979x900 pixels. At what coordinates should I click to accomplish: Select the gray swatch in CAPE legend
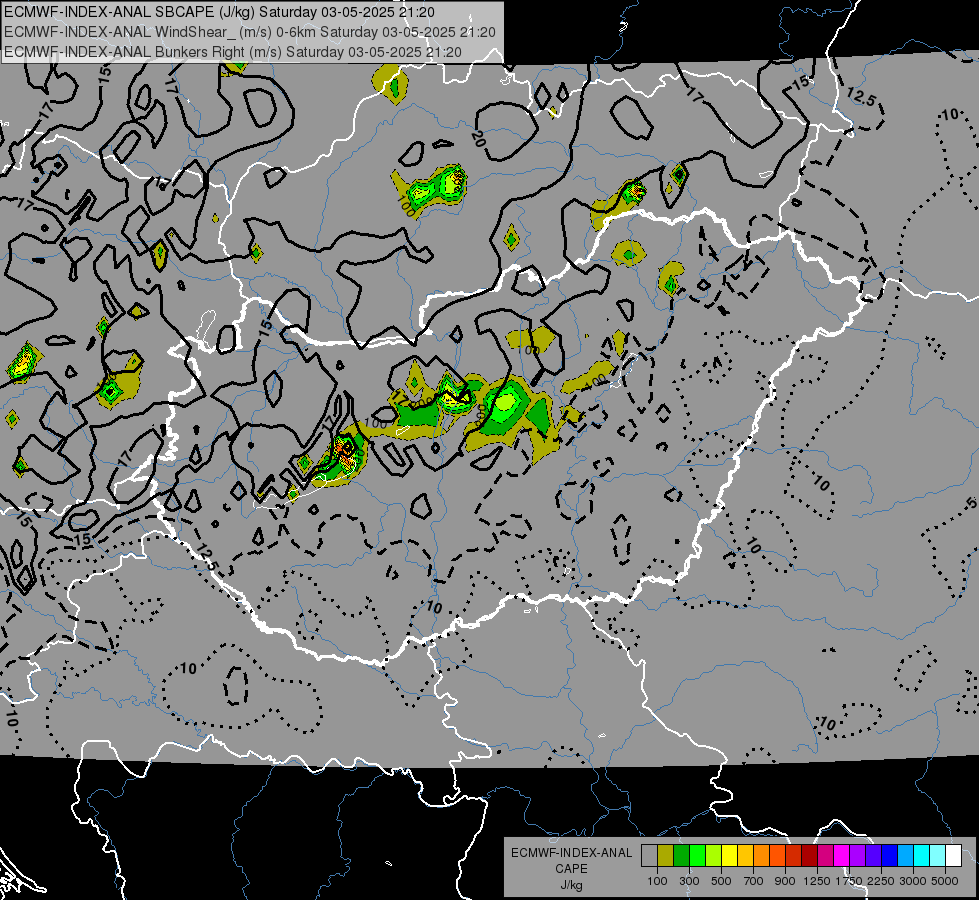click(649, 856)
